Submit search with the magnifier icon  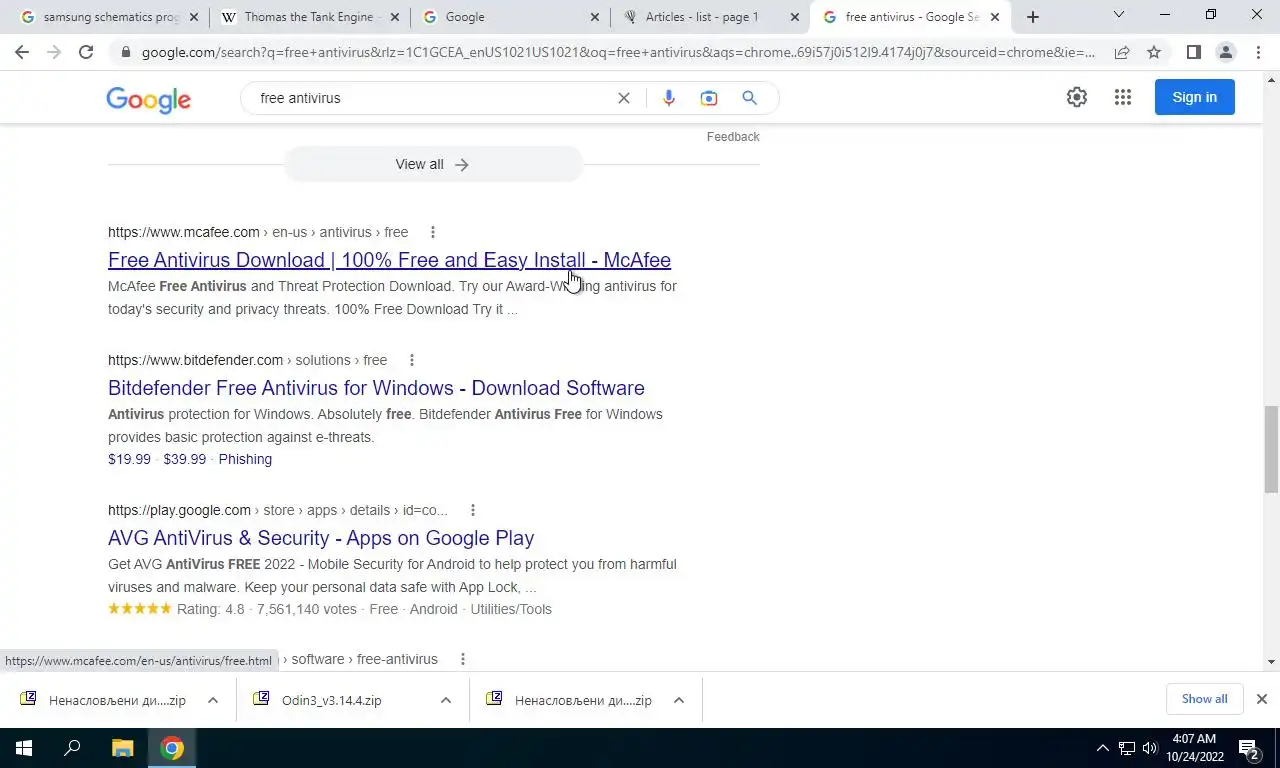749,98
